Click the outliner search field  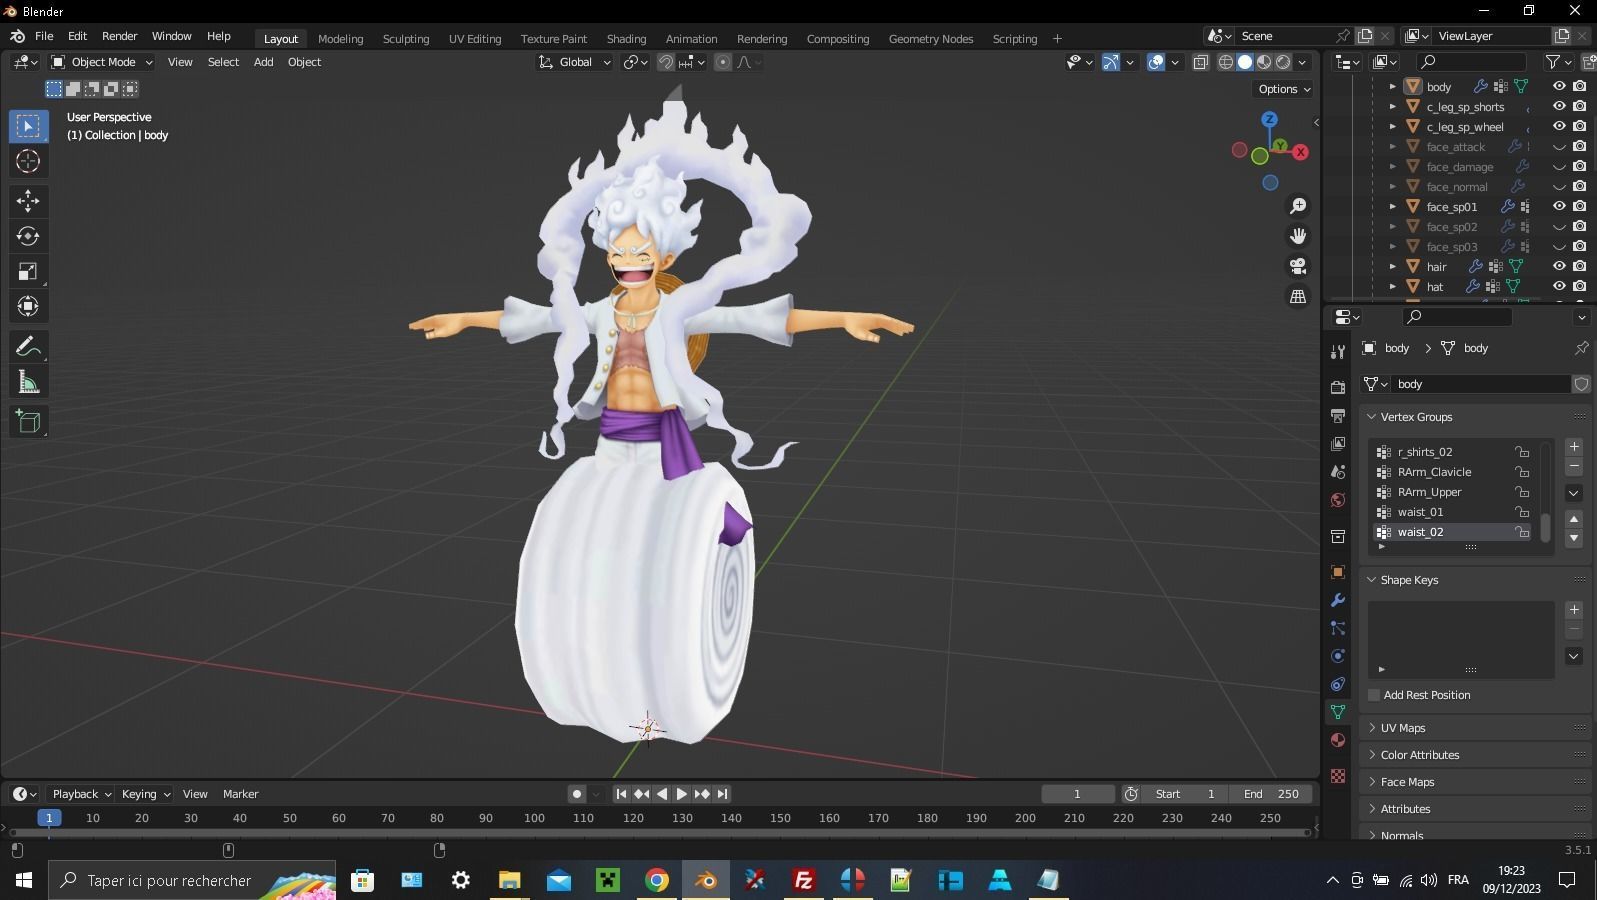click(x=1470, y=62)
